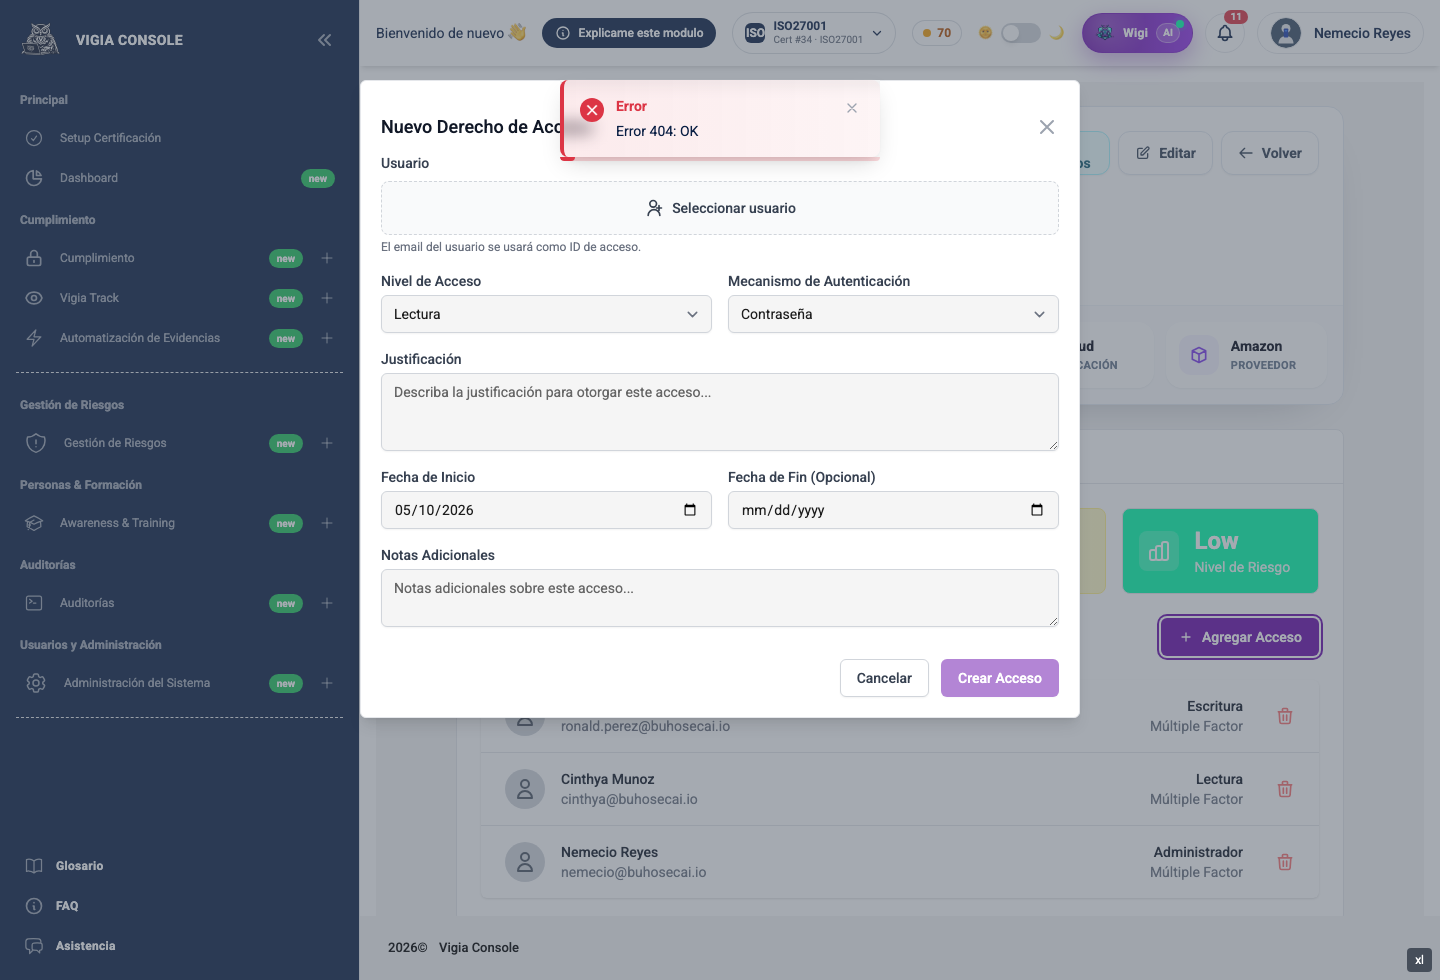
Task: Submit with Crear Acceso button
Action: 1000,678
